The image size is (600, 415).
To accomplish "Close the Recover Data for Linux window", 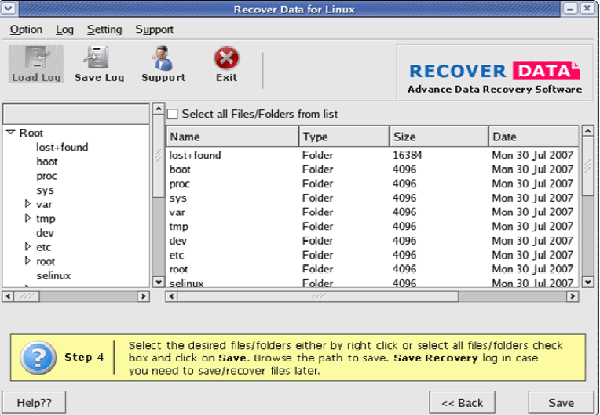I will click(x=587, y=8).
